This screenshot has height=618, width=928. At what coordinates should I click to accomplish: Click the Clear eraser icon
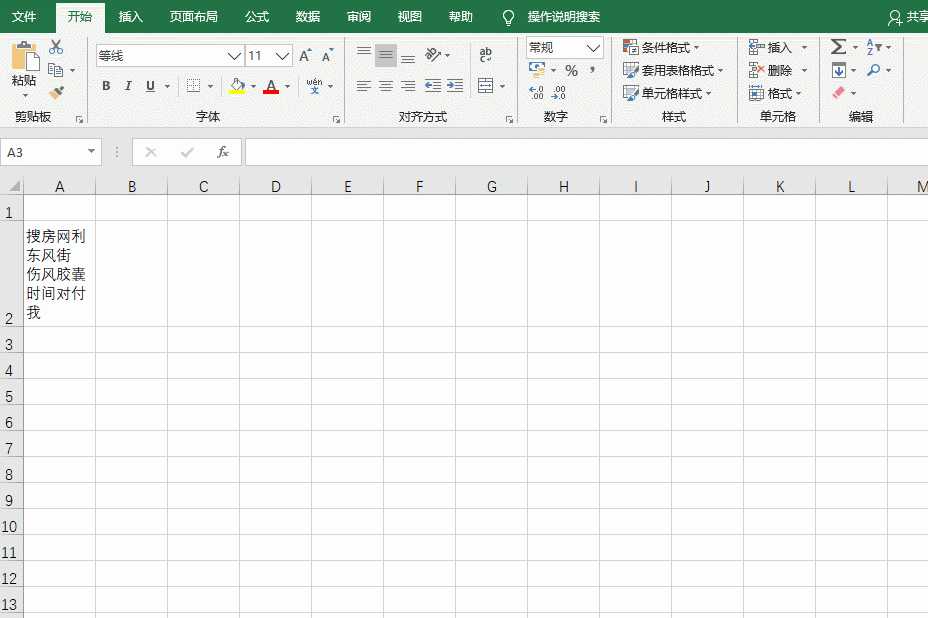839,93
